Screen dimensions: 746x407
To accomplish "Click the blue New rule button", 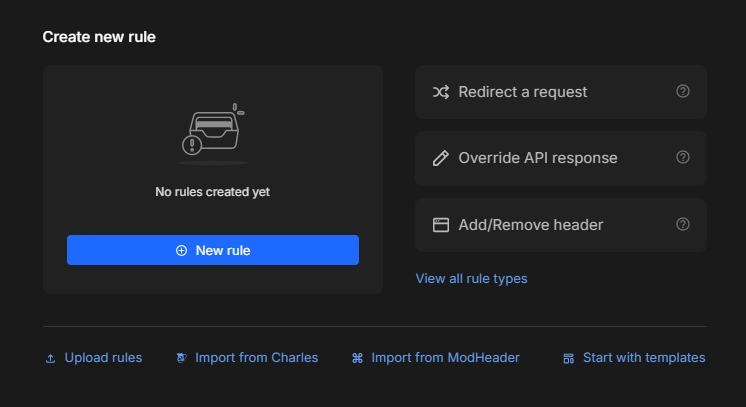I will 213,250.
